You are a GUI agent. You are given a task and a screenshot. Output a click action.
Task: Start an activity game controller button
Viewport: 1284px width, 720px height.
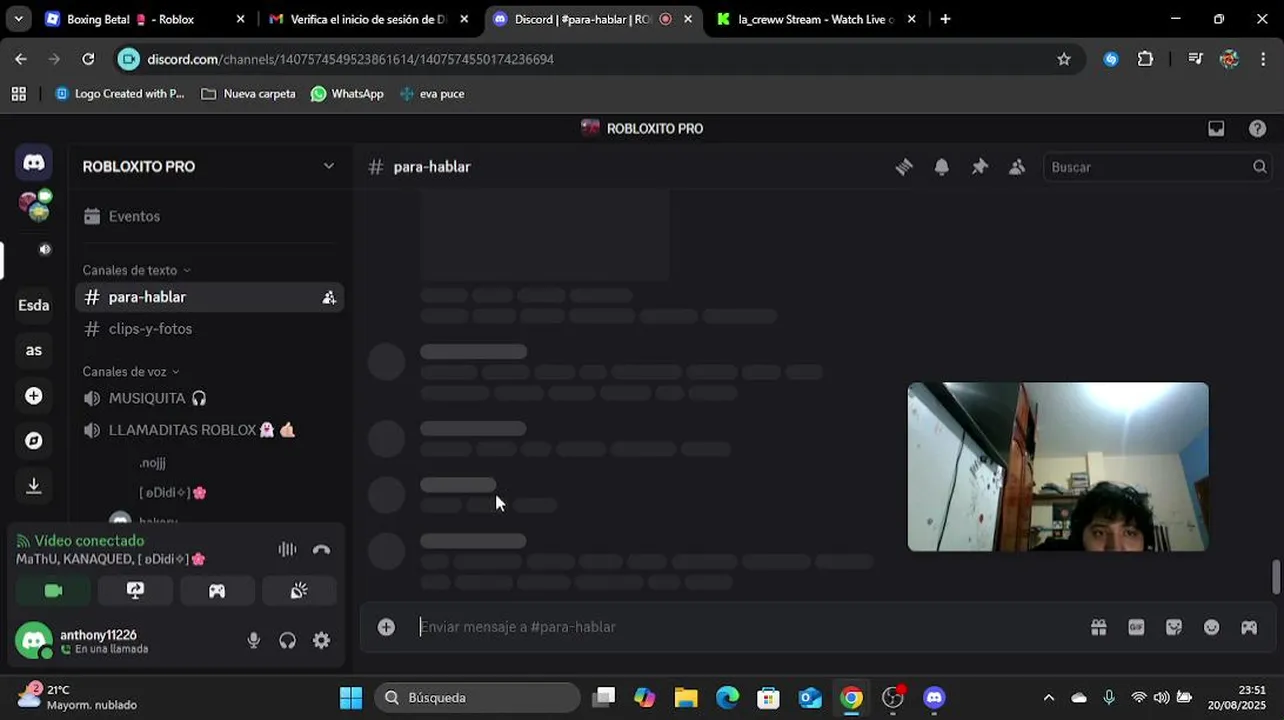[x=217, y=591]
